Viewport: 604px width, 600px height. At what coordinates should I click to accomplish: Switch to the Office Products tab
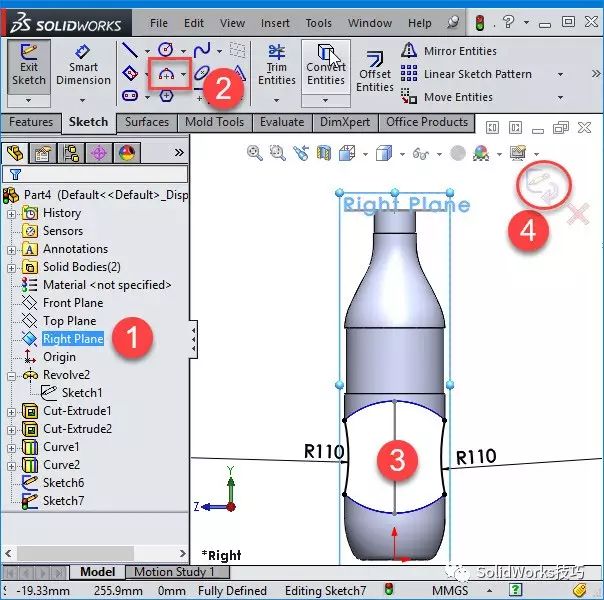pos(427,122)
